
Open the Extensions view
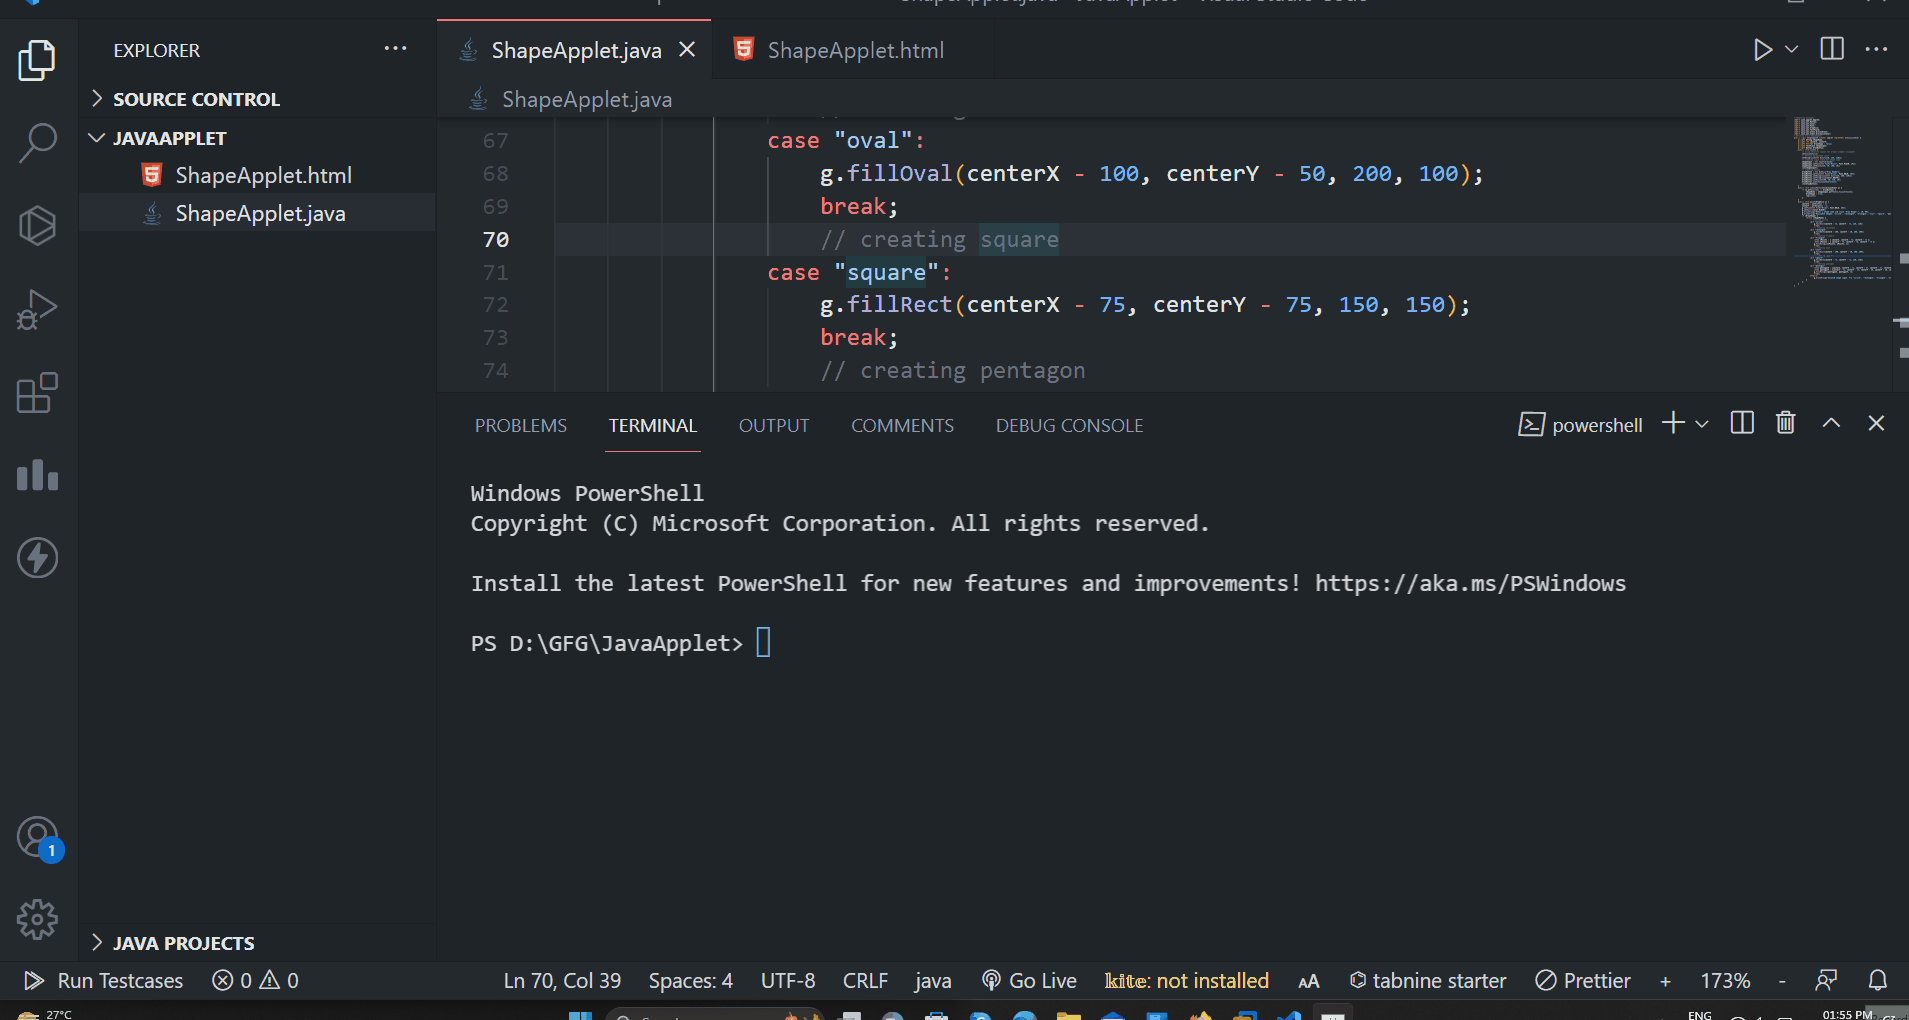pos(38,393)
